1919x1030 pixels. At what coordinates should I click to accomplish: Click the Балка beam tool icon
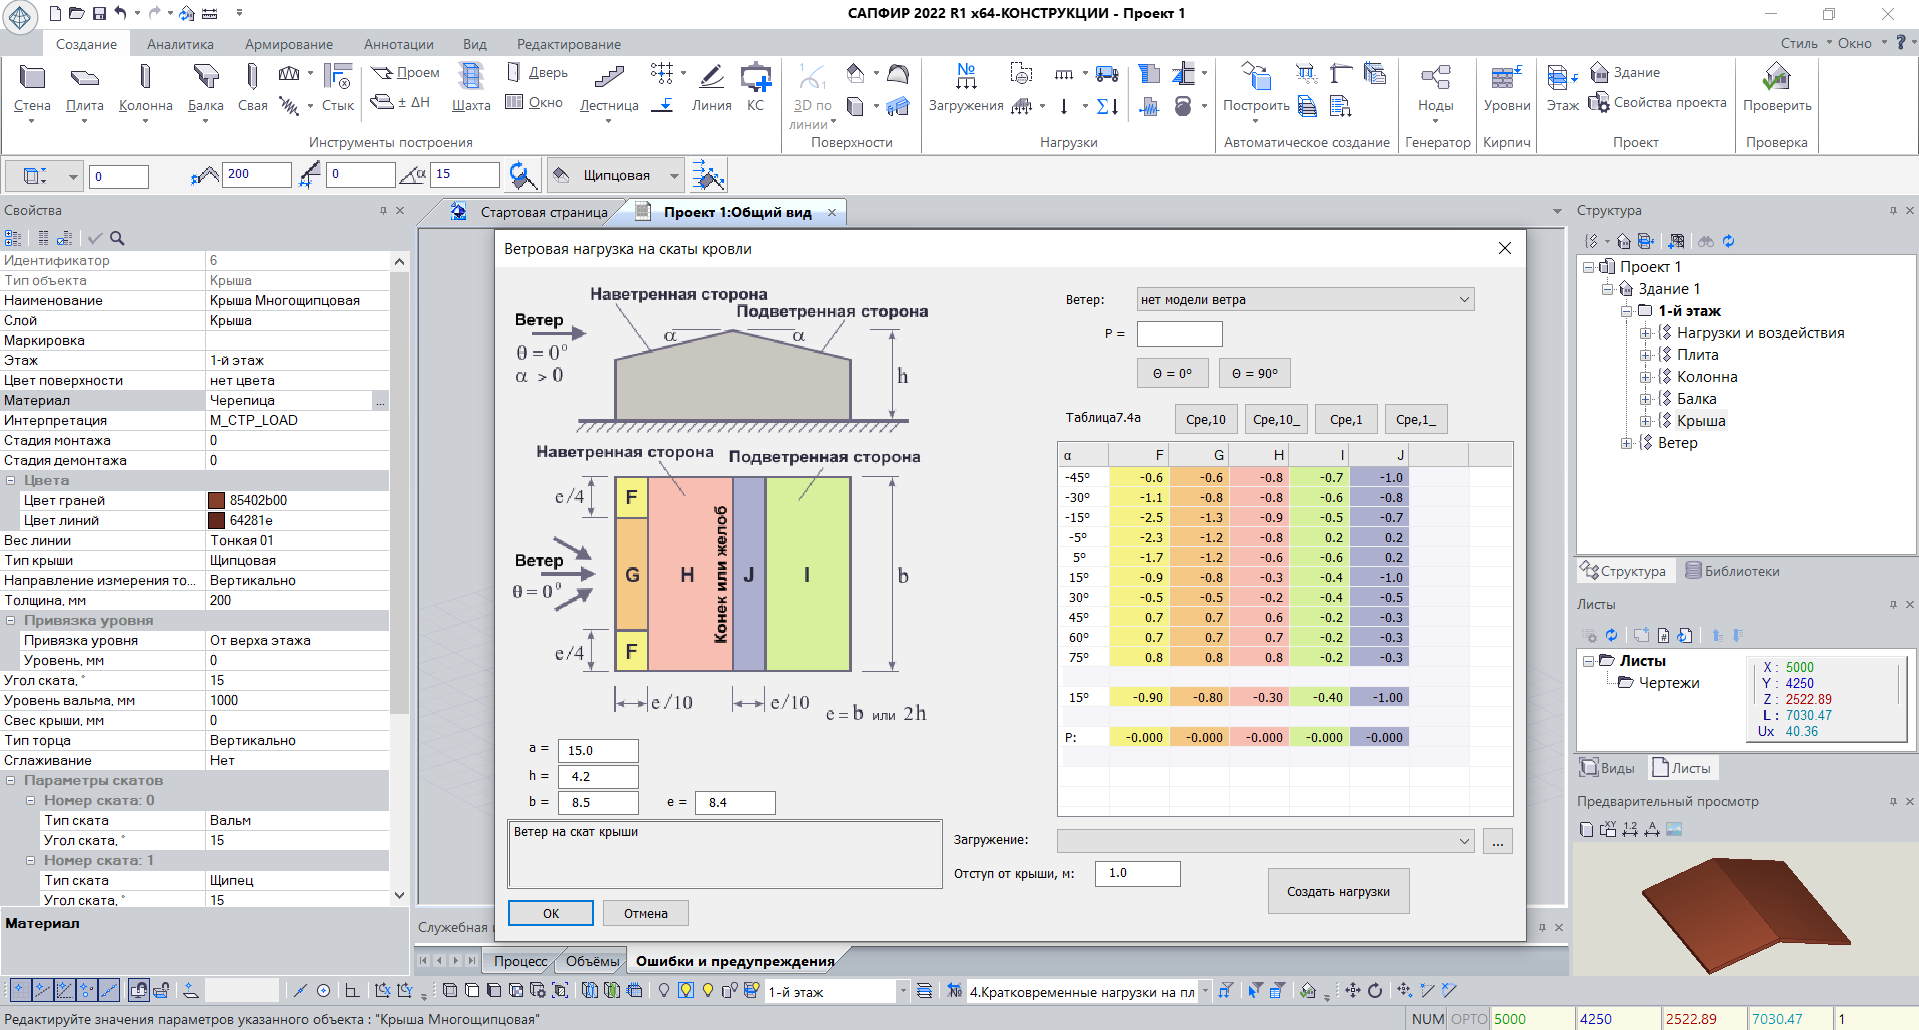(x=206, y=80)
